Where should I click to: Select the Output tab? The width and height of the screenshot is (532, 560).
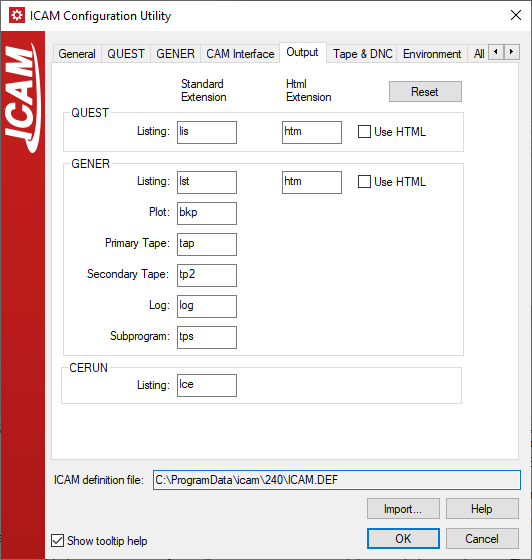tap(302, 52)
